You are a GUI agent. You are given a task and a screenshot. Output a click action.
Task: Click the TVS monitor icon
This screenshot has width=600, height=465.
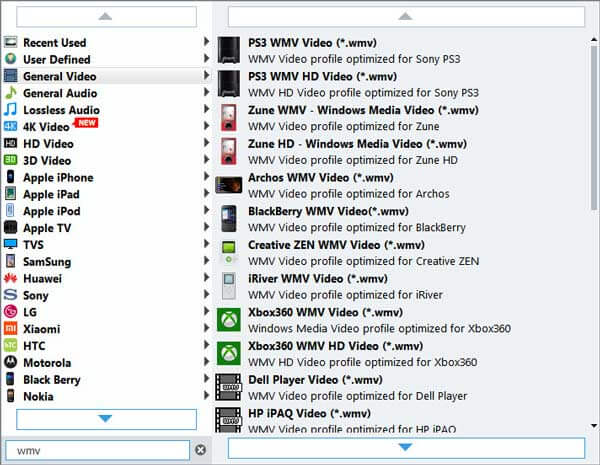tap(10, 244)
